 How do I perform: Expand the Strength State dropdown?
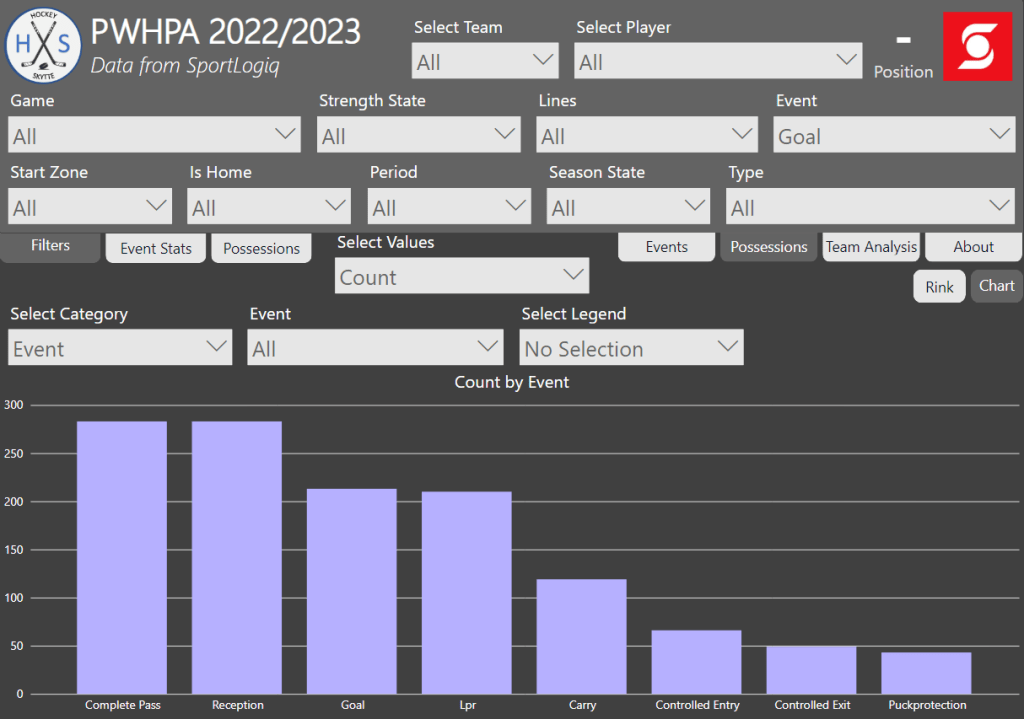tap(418, 135)
